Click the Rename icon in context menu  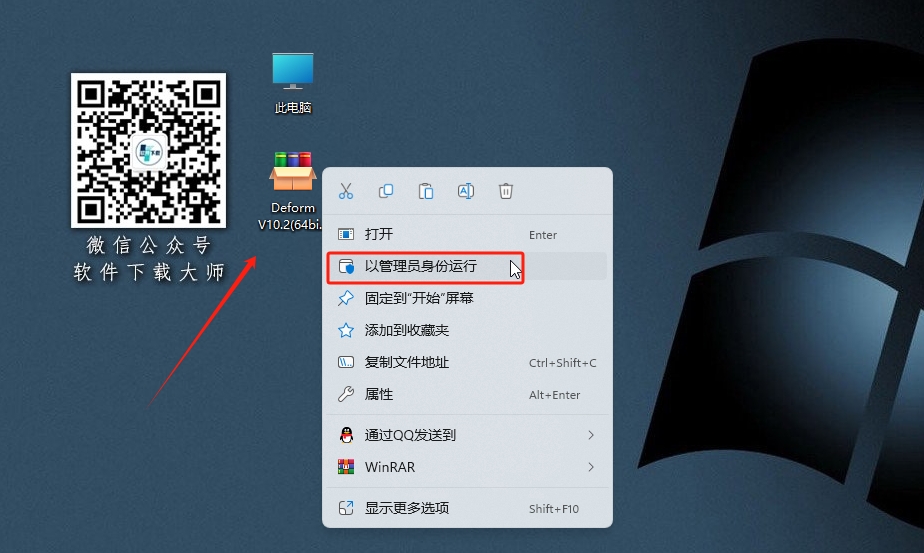466,191
